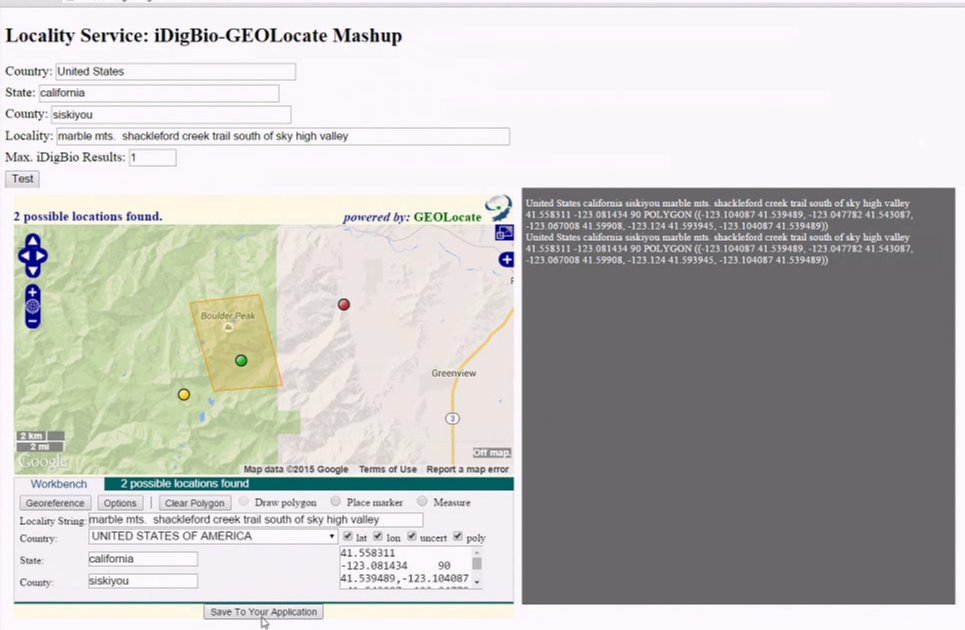Click the Boulder Peak summit icon

point(228,327)
